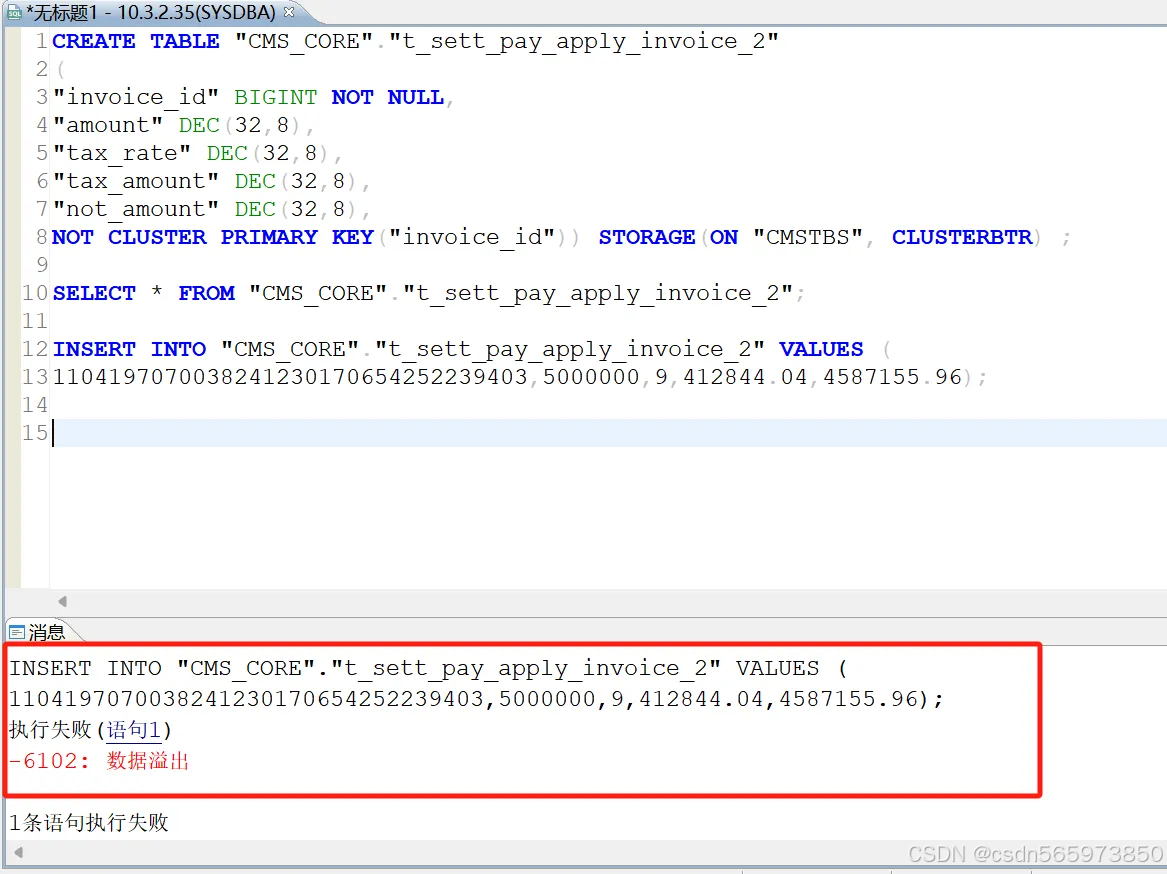Click the "amount" column name on line 4
Screen dimensions: 1167x874
point(108,125)
